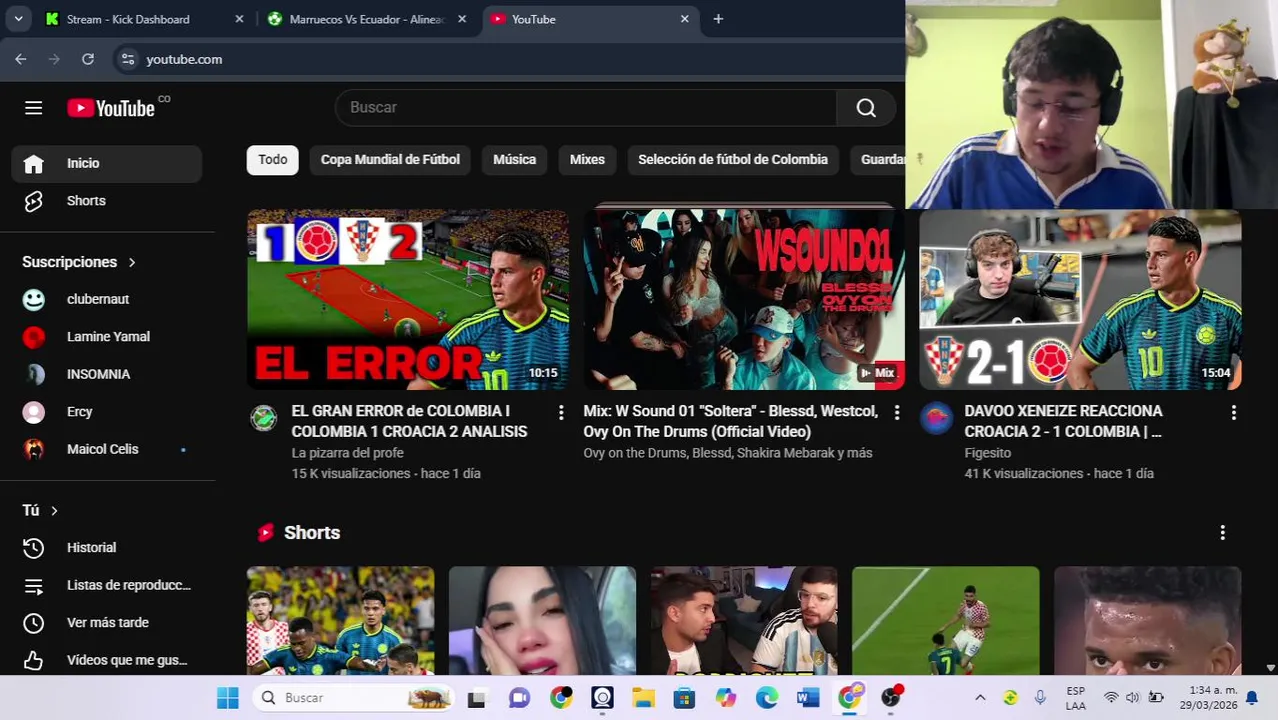1278x720 pixels.
Task: Click the taskbar Buscar search box
Action: [x=353, y=698]
